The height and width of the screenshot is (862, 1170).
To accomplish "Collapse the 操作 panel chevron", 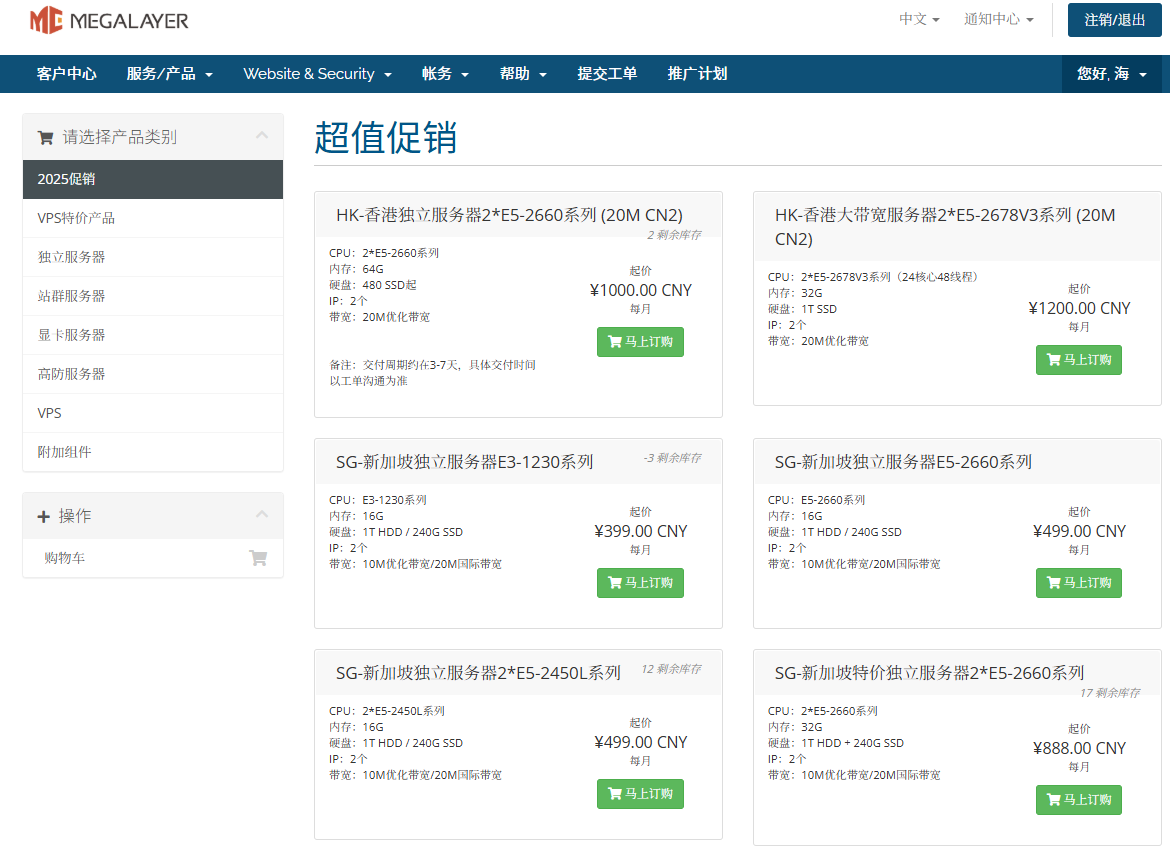I will pos(262,515).
